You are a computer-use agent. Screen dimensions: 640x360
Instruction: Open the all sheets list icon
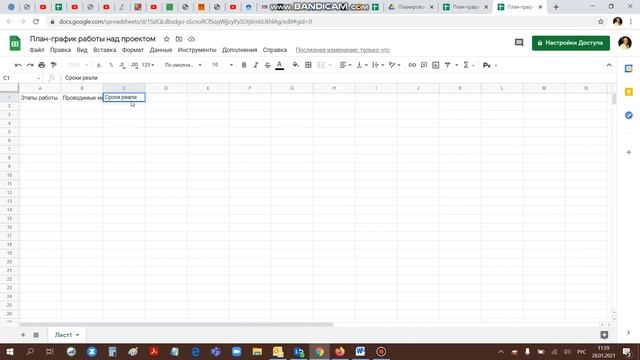(x=36, y=335)
